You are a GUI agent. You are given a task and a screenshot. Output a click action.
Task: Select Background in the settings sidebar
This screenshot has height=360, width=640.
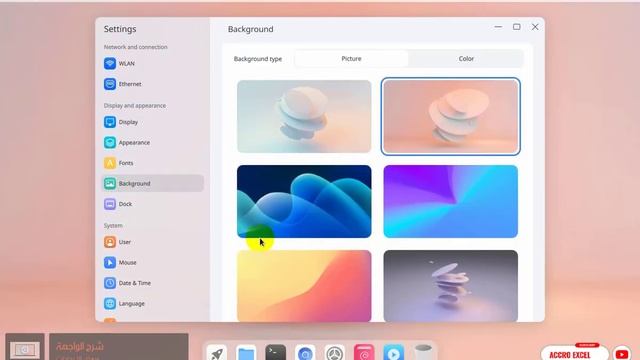(x=152, y=183)
